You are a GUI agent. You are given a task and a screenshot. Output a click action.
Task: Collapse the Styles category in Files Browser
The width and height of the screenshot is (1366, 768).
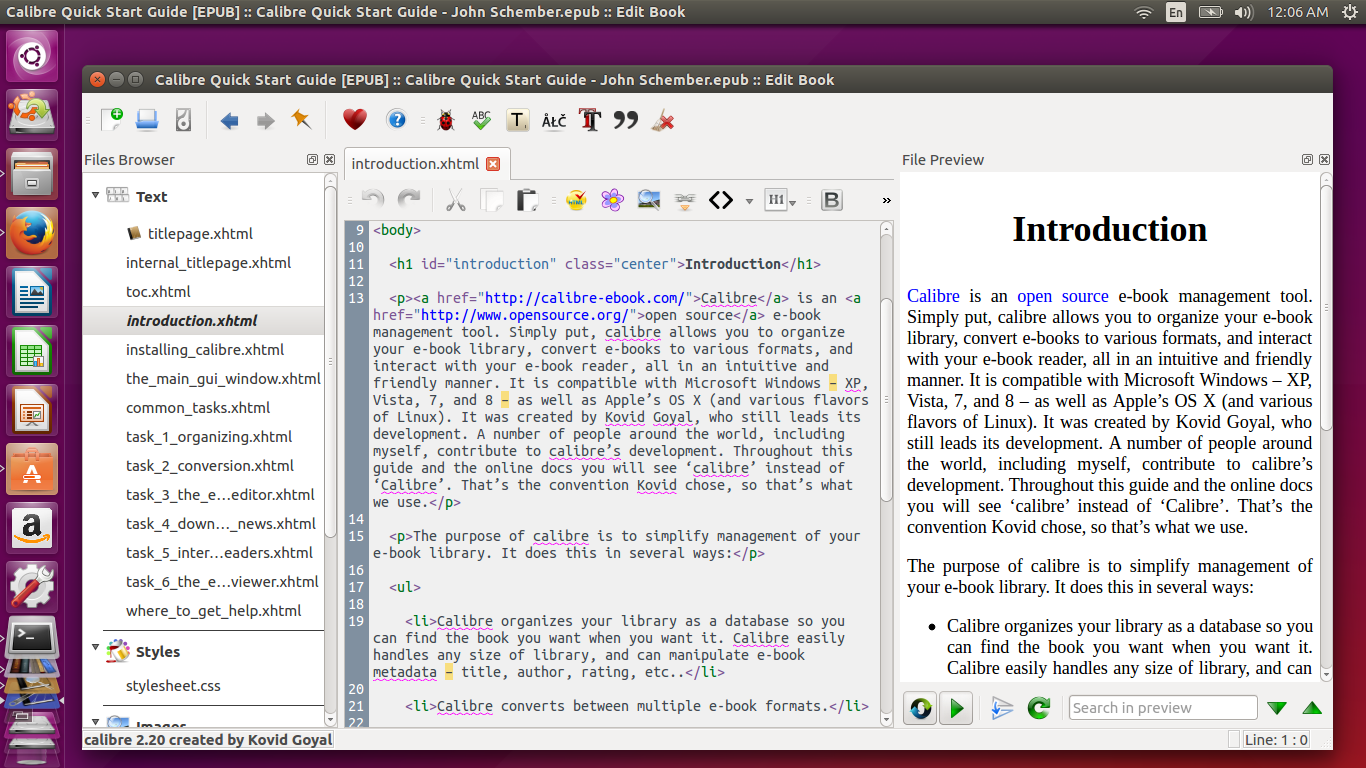96,649
